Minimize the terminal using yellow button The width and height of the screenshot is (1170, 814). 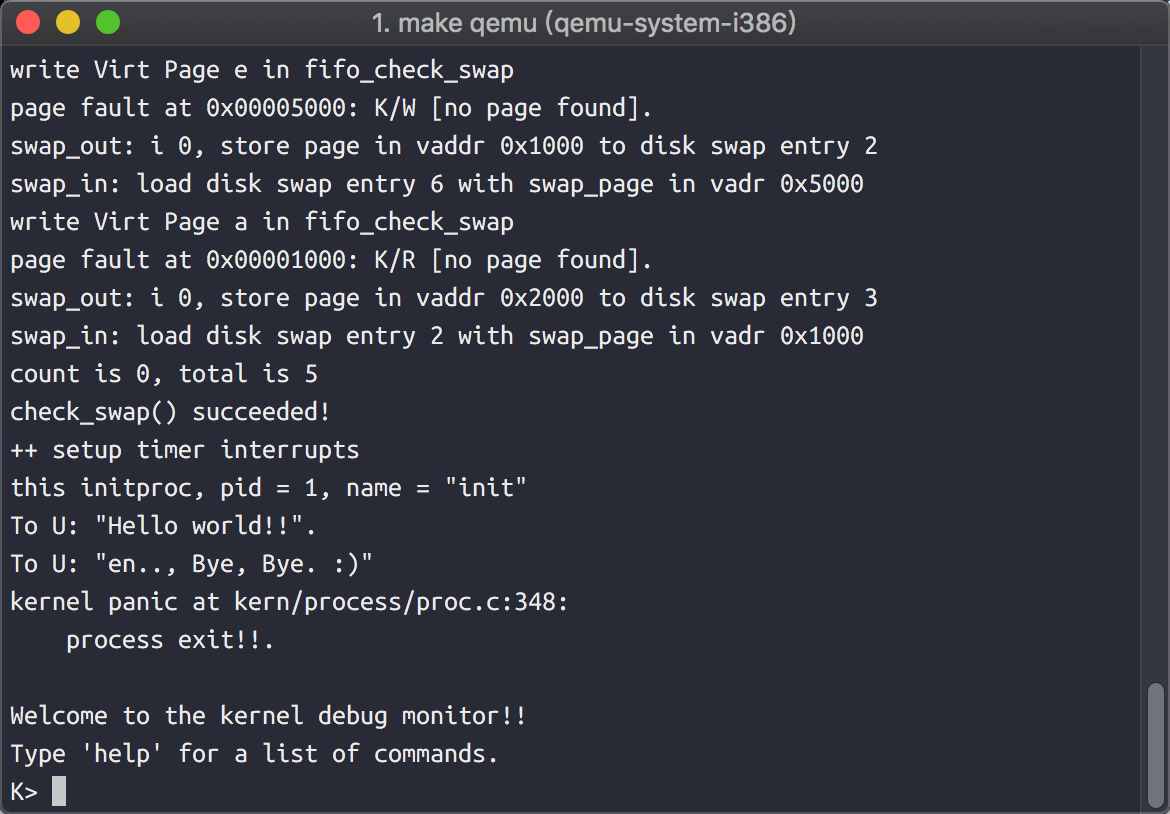68,23
